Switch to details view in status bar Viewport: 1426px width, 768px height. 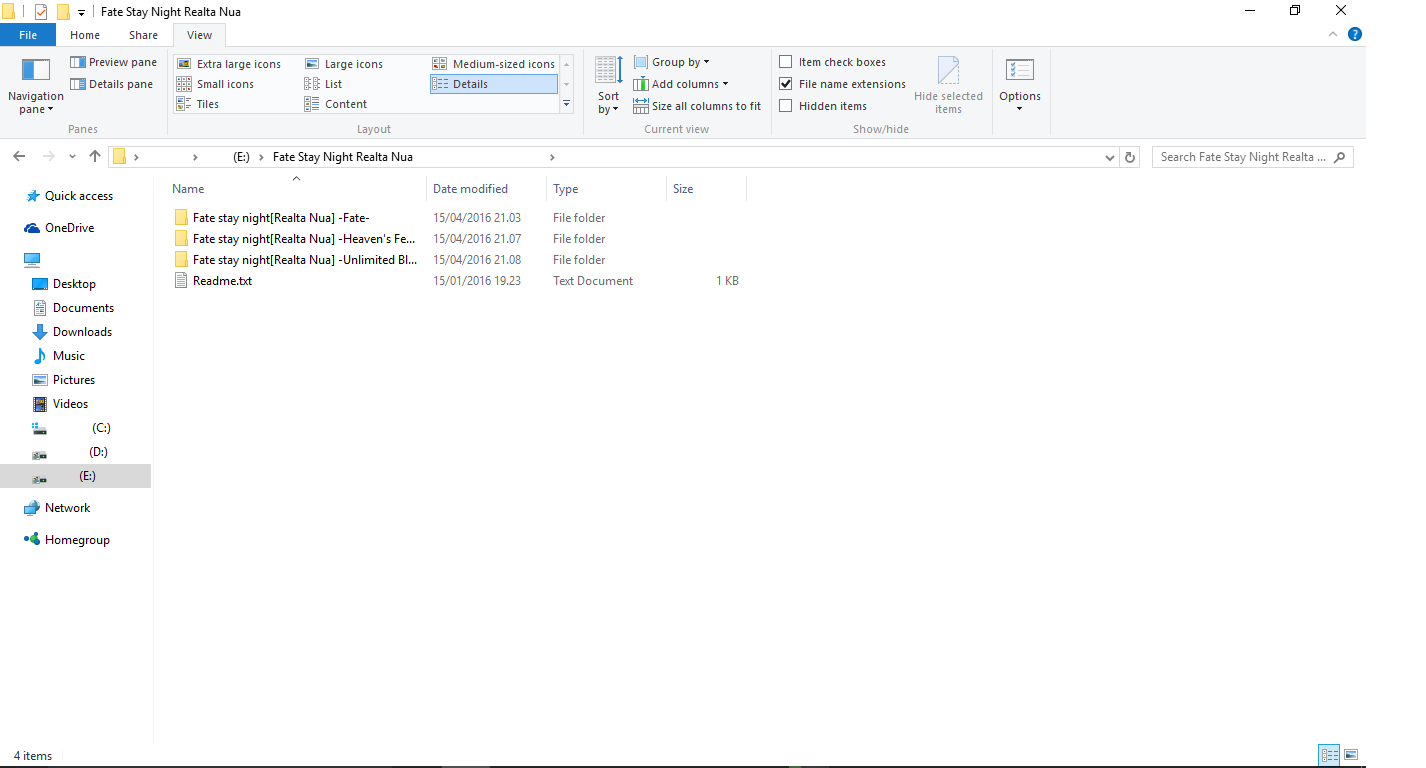[x=1329, y=755]
